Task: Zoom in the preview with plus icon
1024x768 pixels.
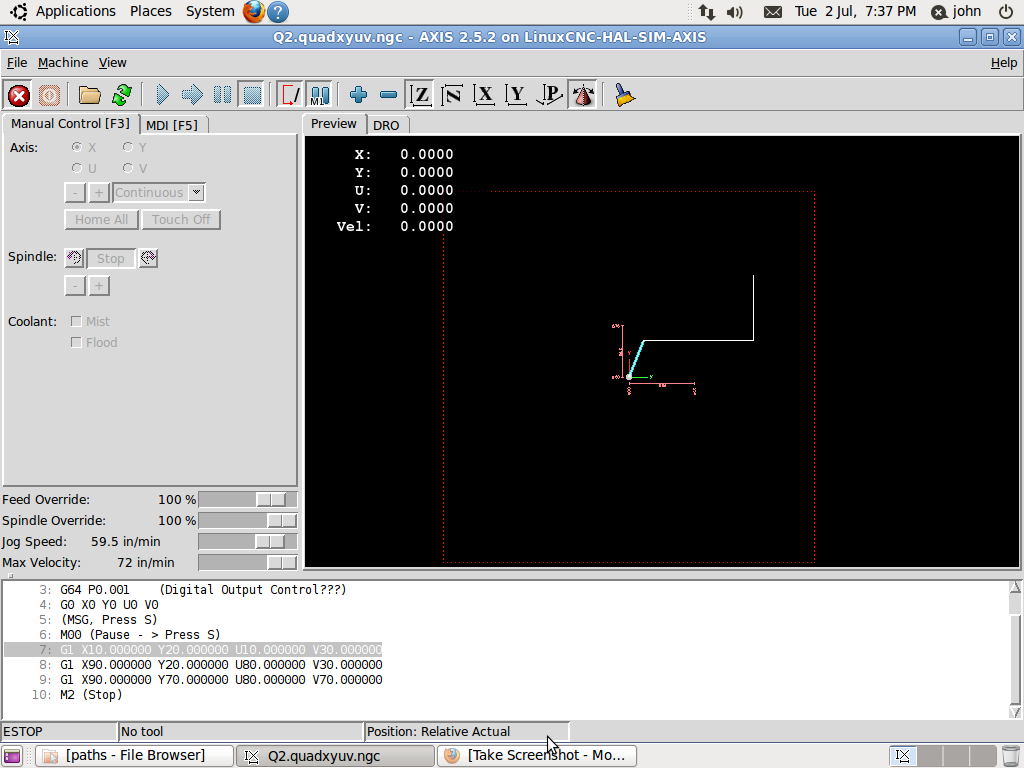Action: (359, 95)
